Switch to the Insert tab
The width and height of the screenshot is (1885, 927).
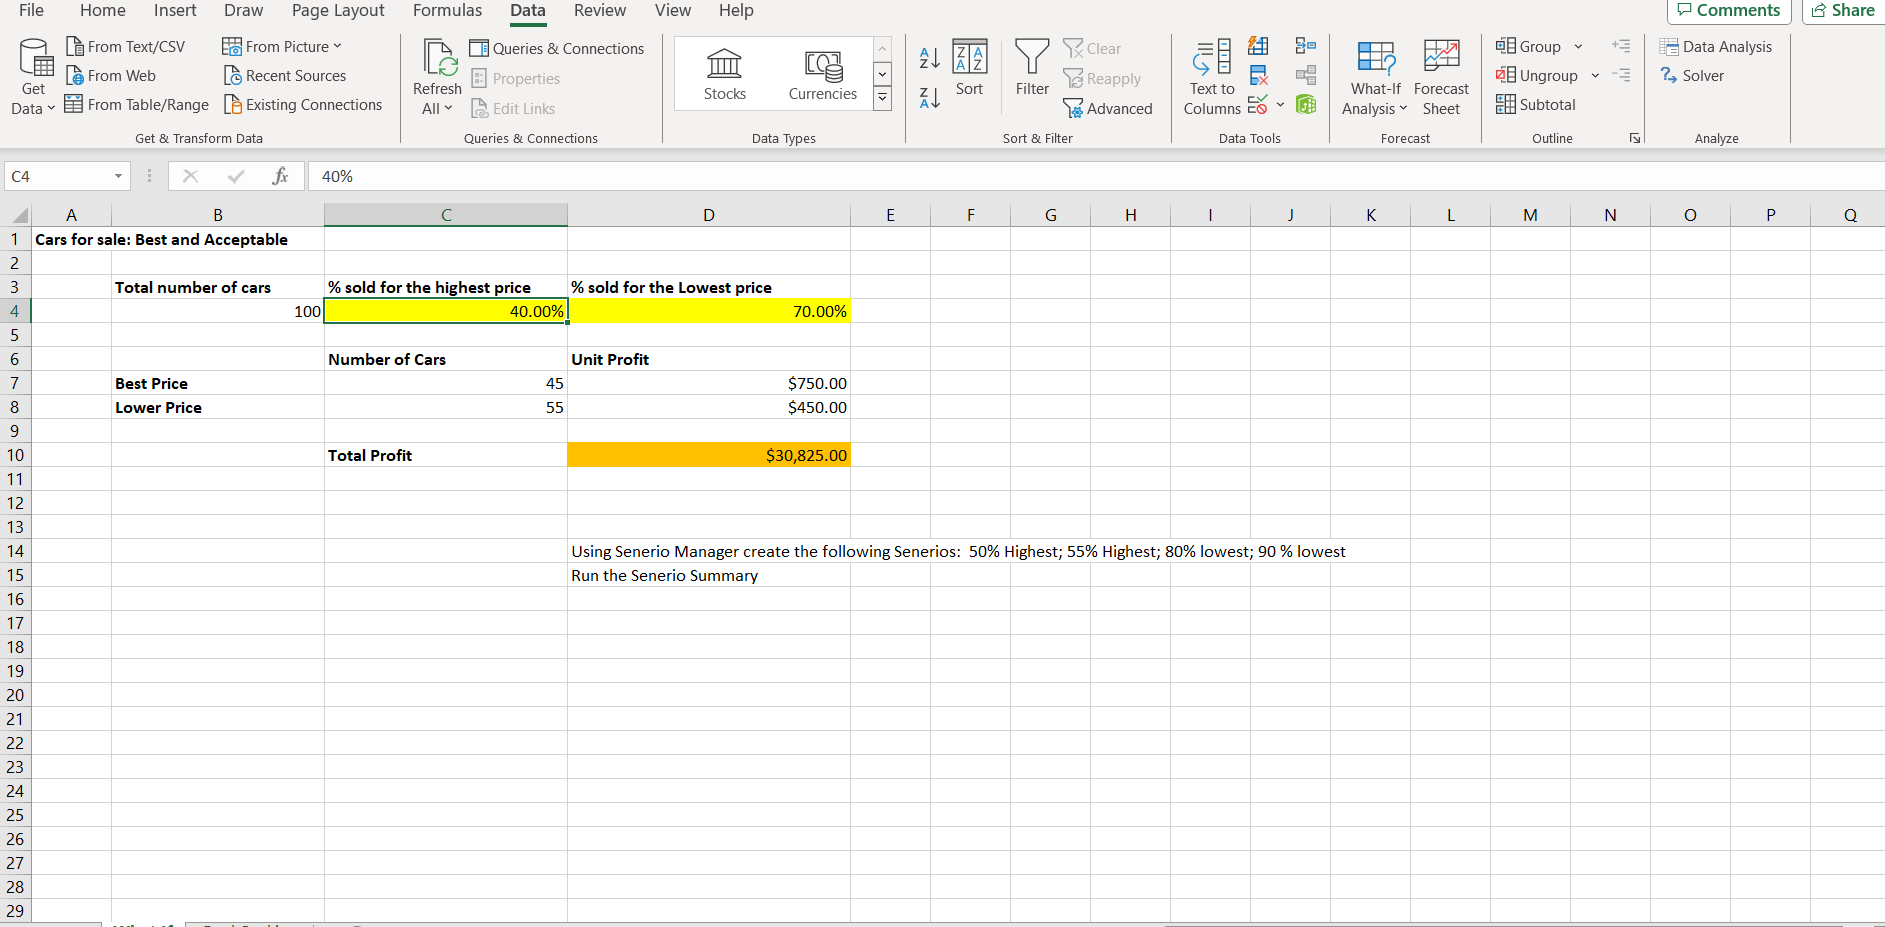175,11
